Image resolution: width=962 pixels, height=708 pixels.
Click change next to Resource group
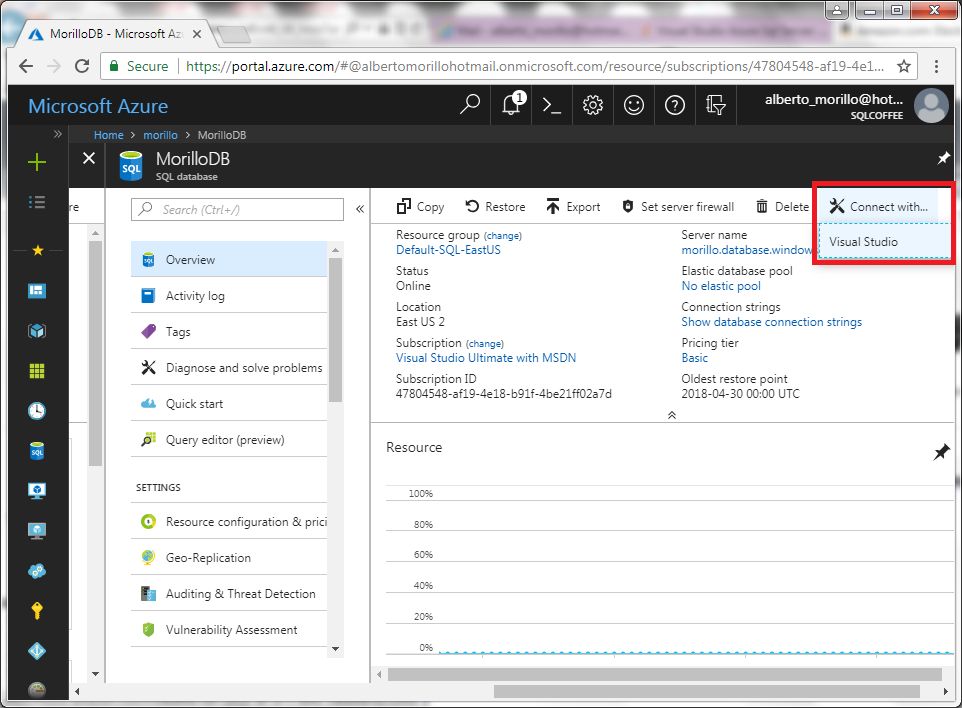point(502,236)
